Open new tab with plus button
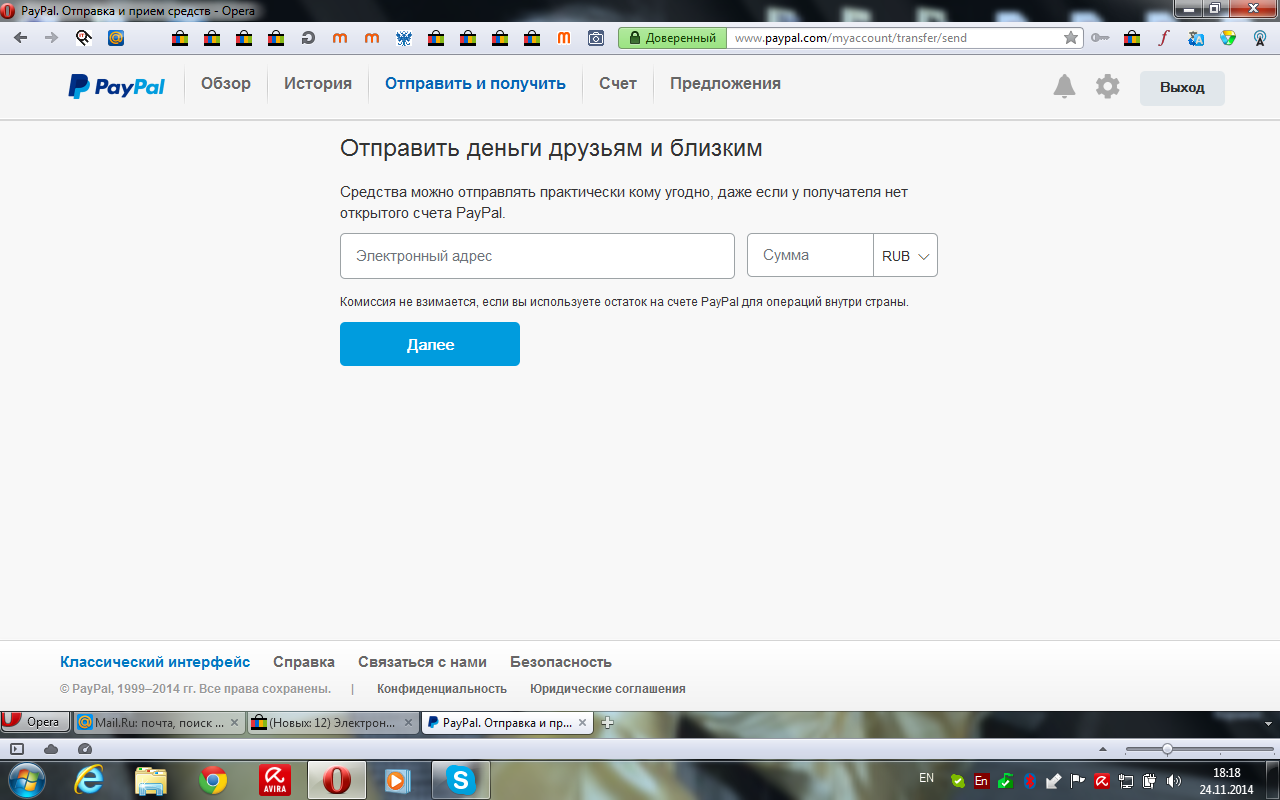The width and height of the screenshot is (1280, 800). click(607, 722)
